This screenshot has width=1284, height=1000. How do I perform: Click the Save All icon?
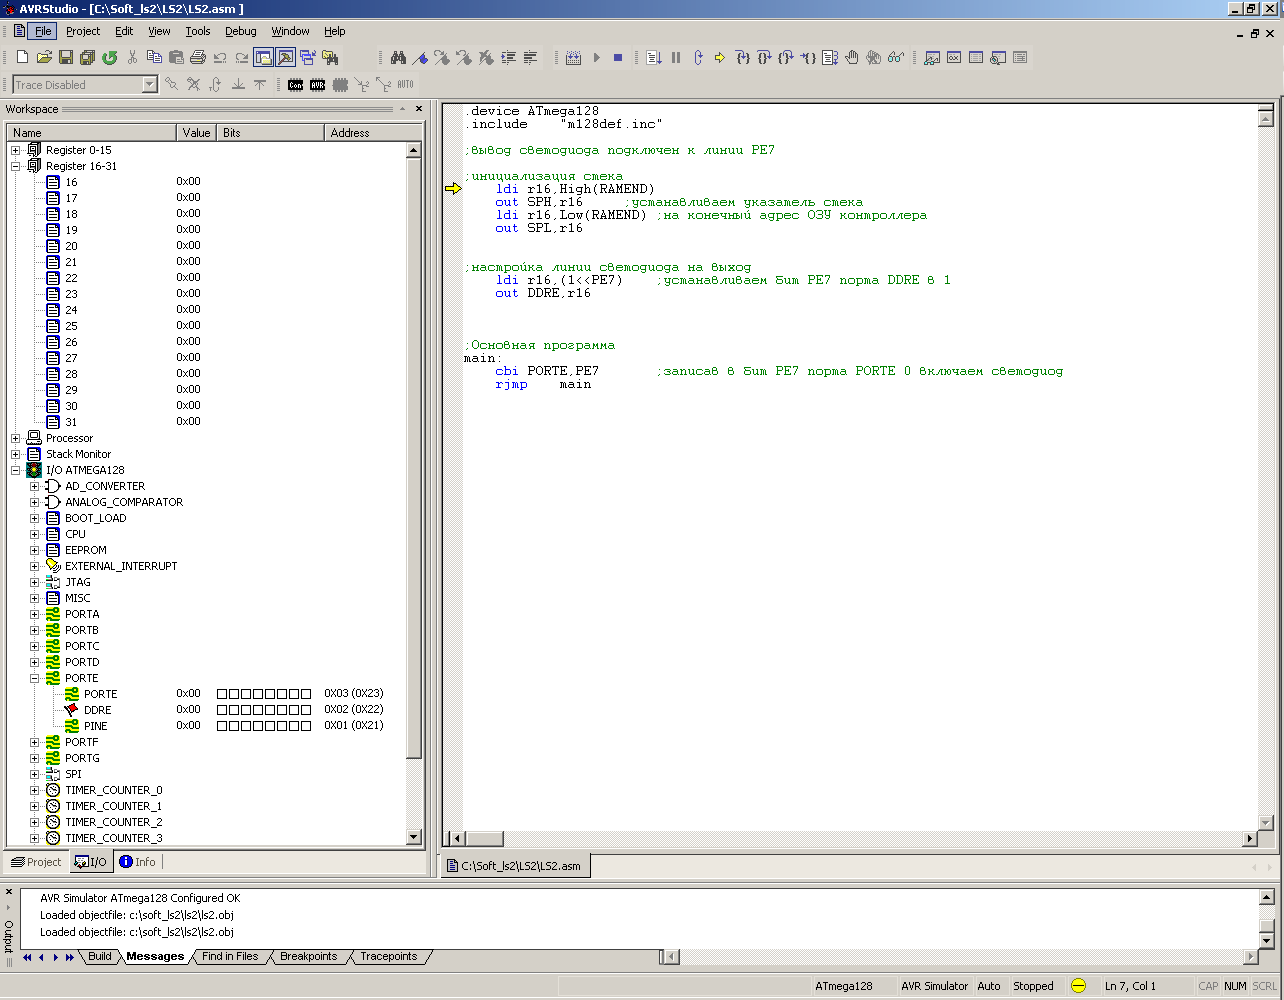pyautogui.click(x=87, y=57)
